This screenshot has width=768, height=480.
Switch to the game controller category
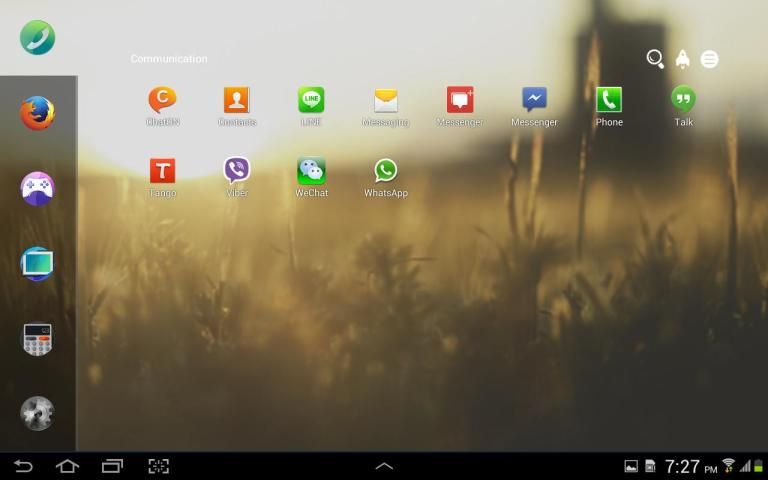coord(37,188)
